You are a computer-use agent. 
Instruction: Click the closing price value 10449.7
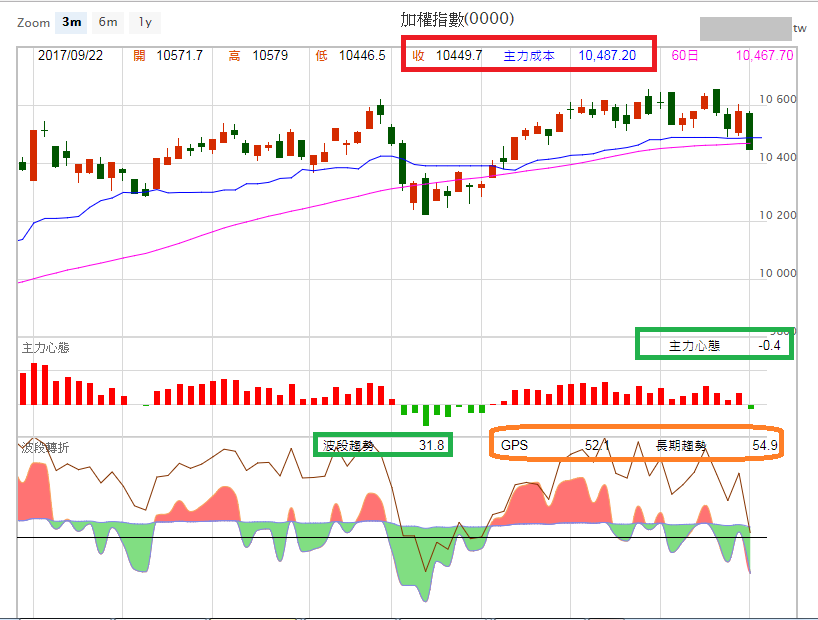click(x=459, y=56)
